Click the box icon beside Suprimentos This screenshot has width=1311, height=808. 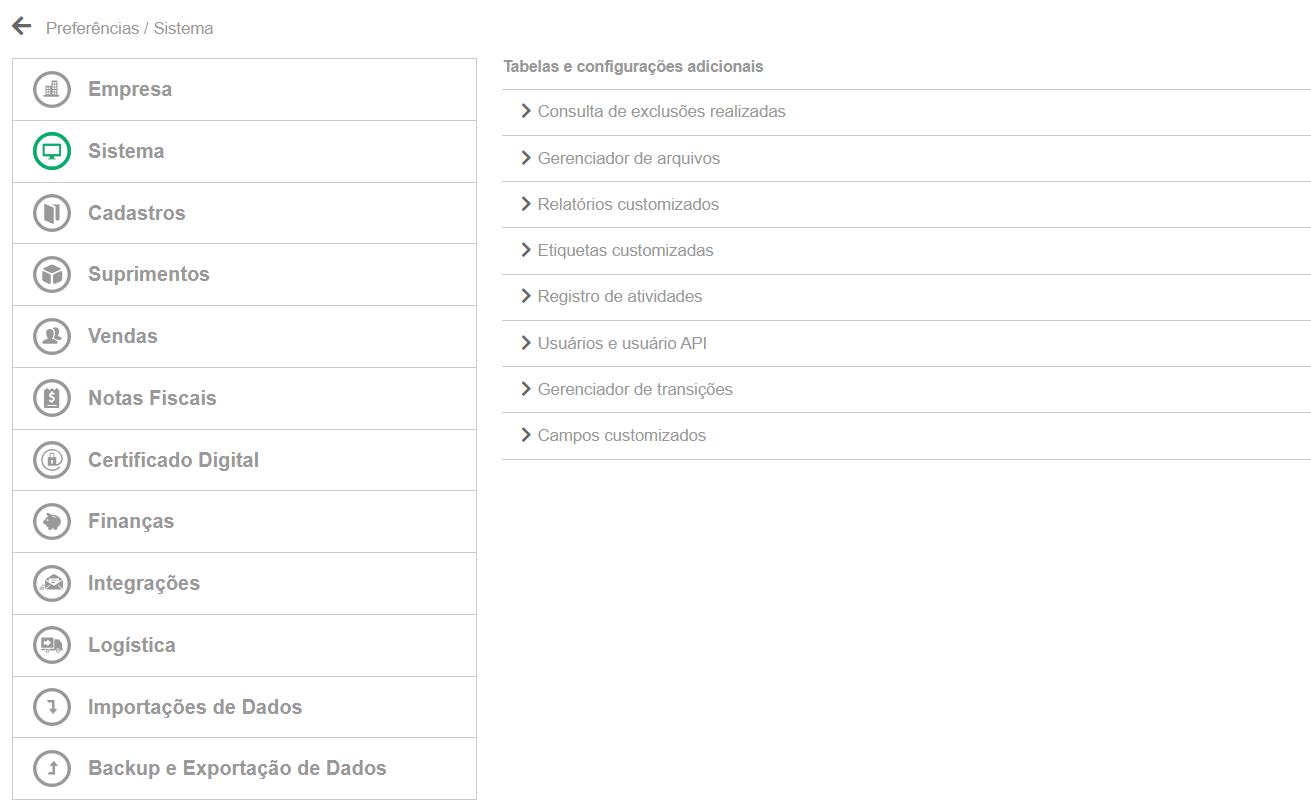(52, 274)
